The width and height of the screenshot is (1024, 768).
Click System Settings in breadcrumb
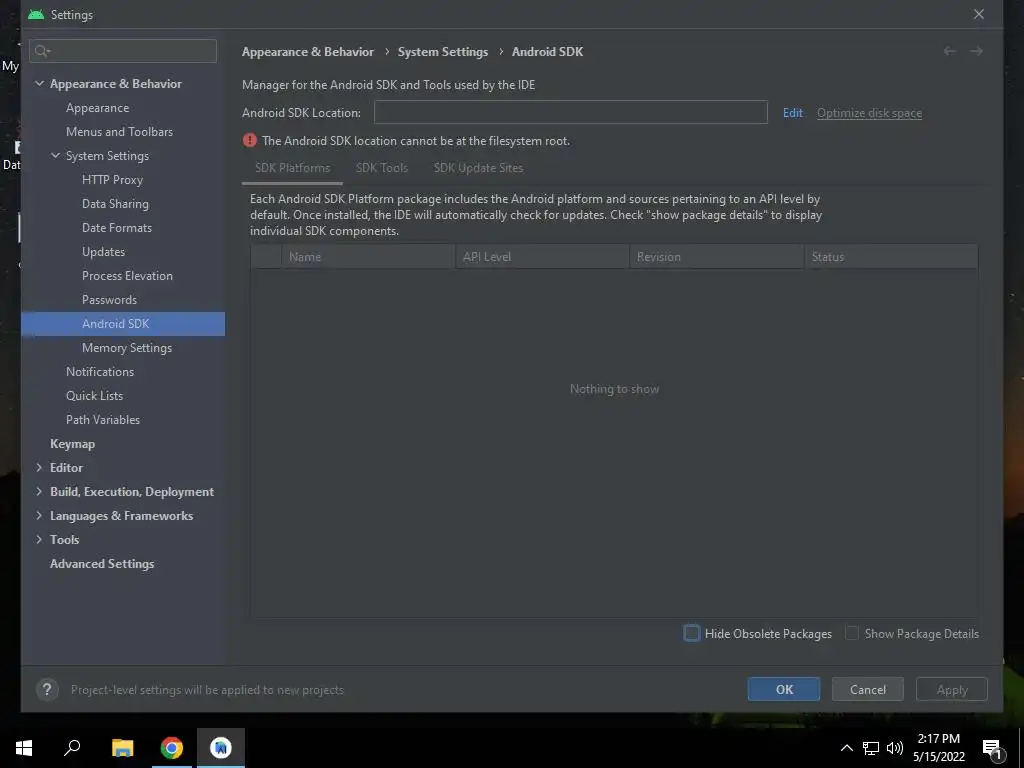[x=443, y=52]
